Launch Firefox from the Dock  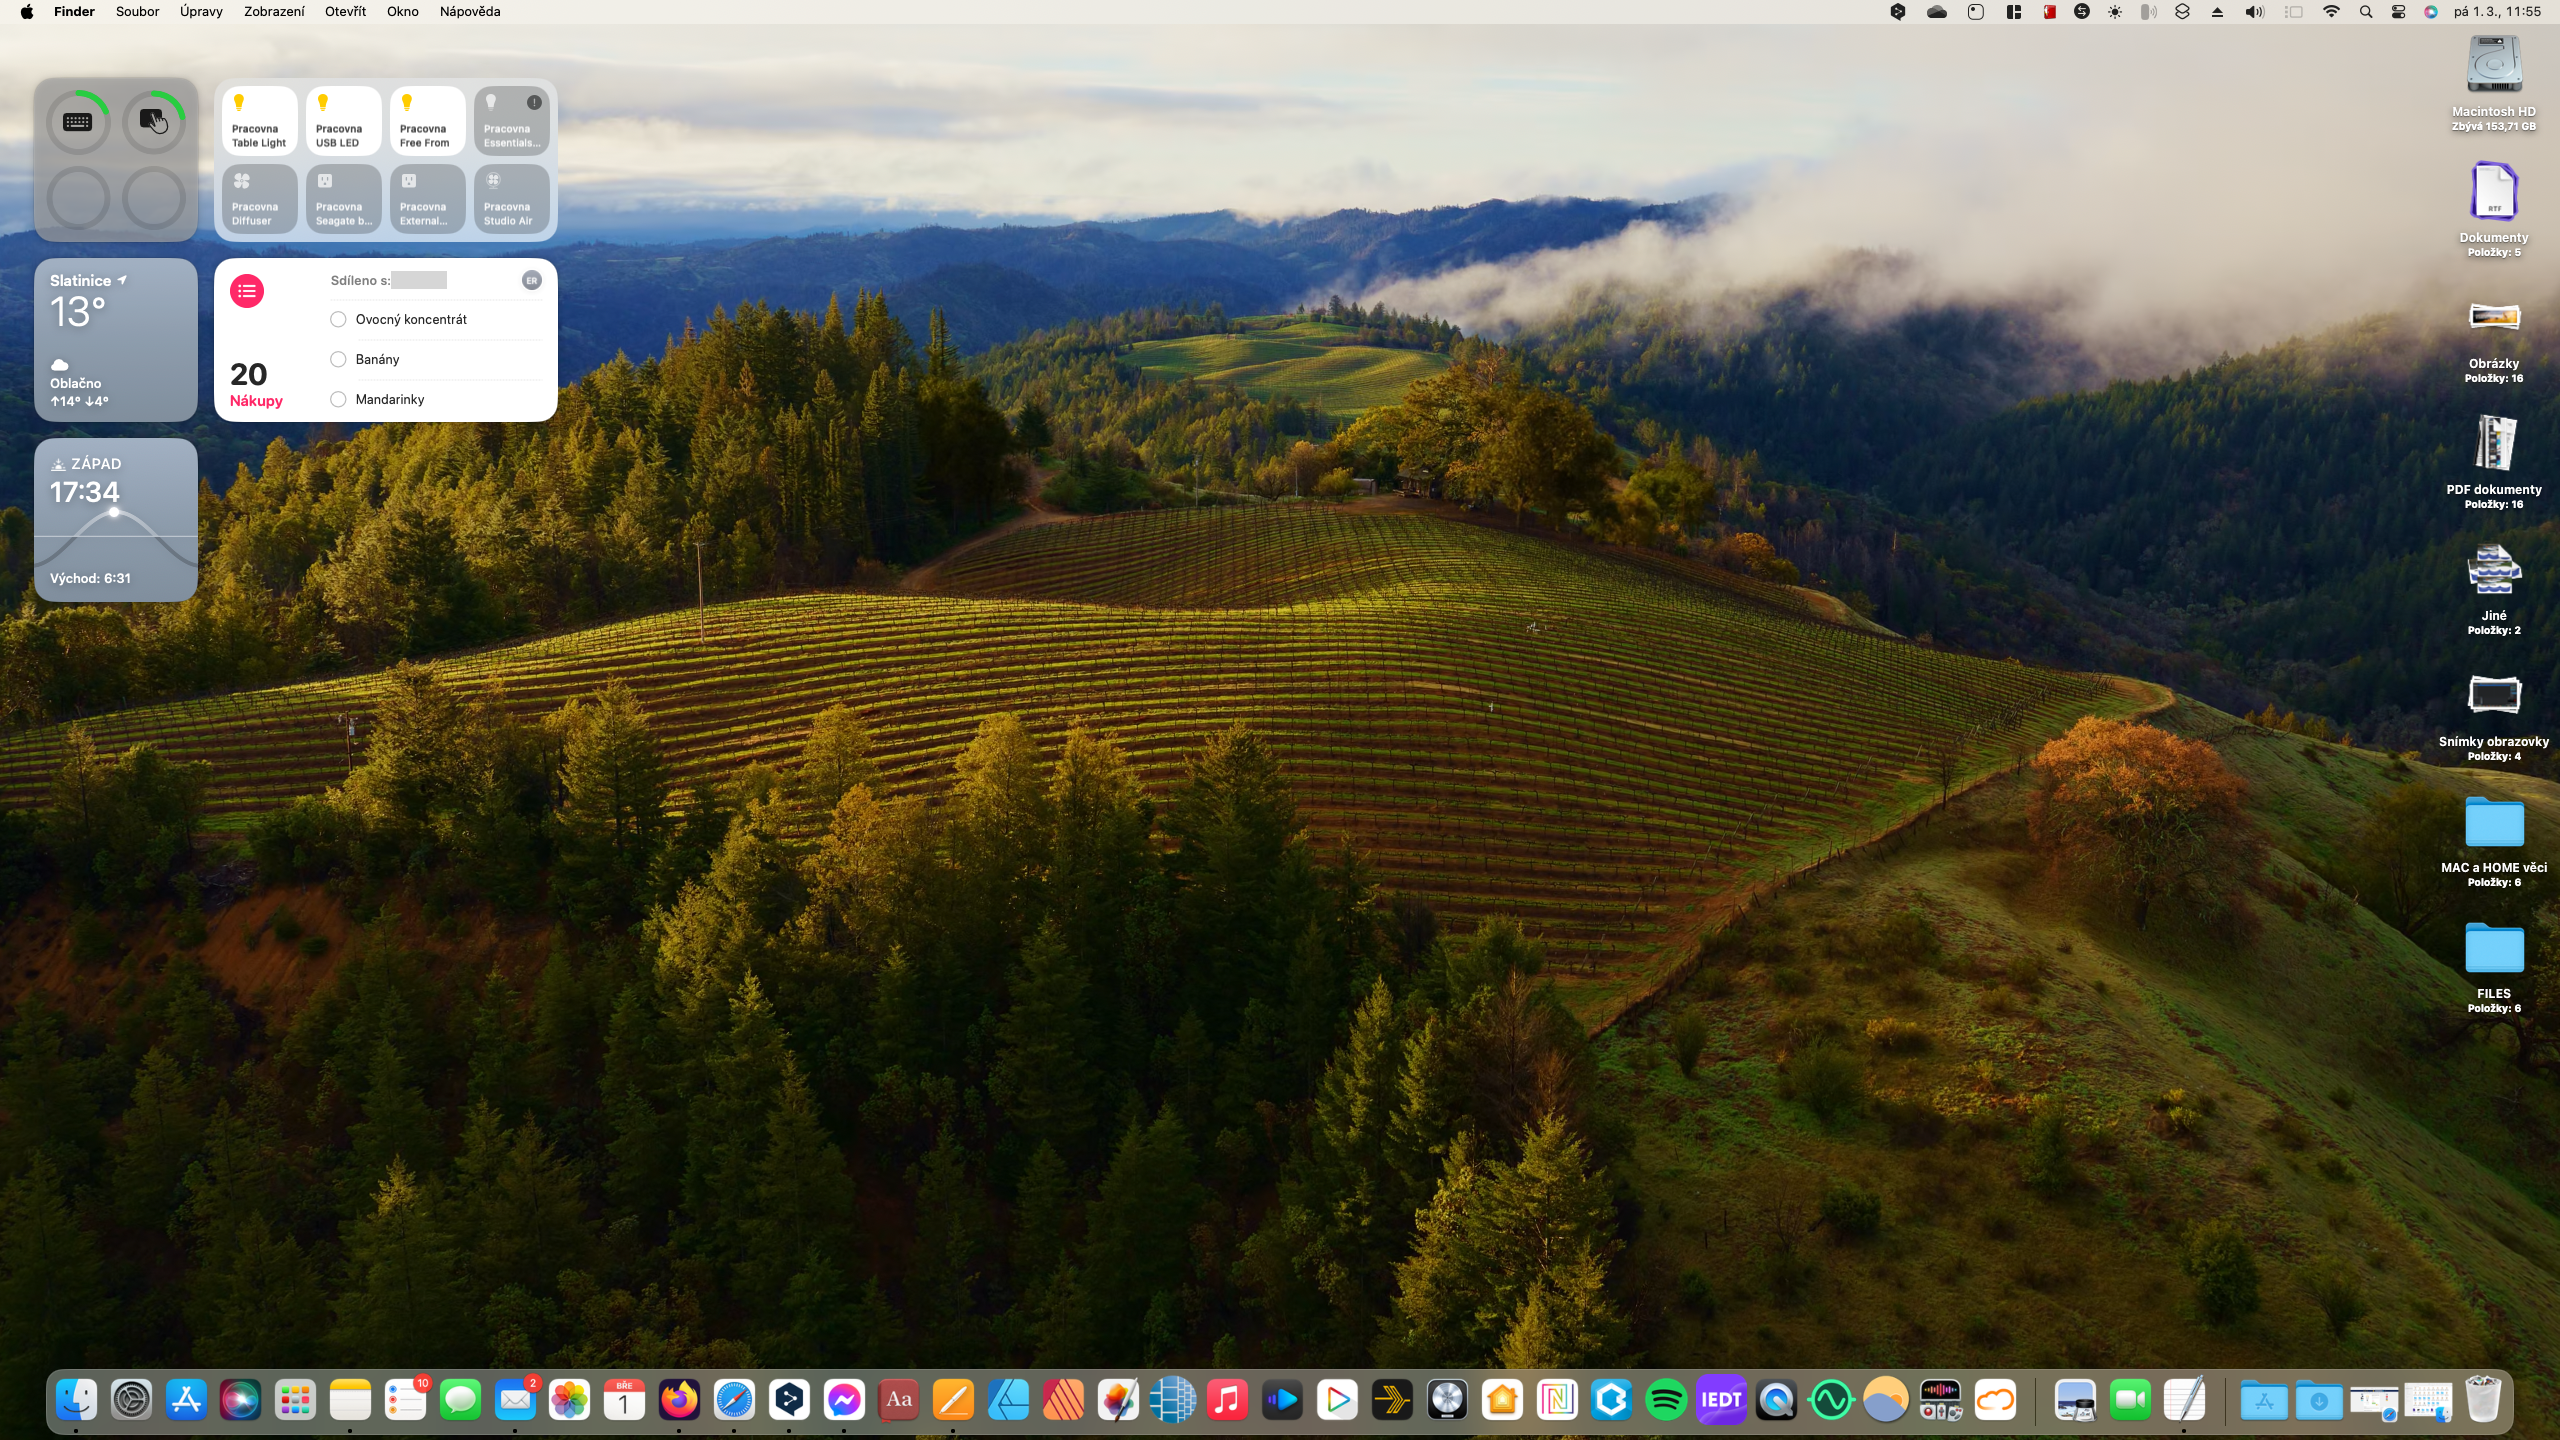(x=679, y=1400)
